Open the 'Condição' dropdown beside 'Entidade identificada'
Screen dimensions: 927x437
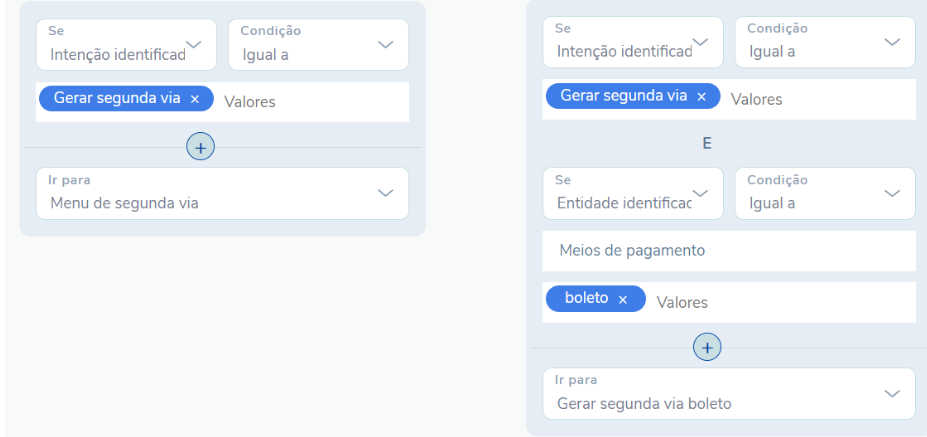pos(825,194)
